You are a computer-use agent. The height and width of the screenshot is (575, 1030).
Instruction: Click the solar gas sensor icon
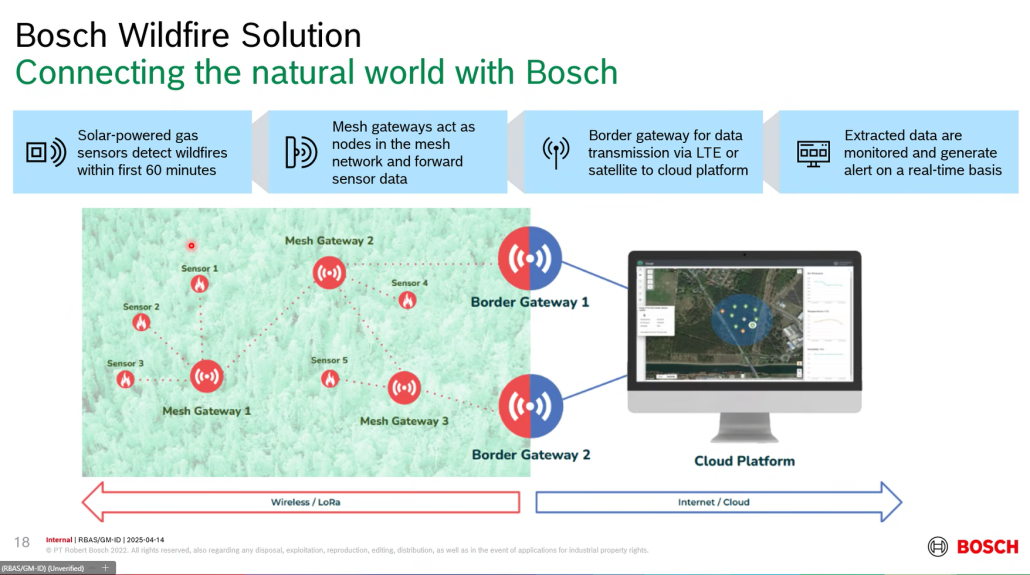coord(46,152)
